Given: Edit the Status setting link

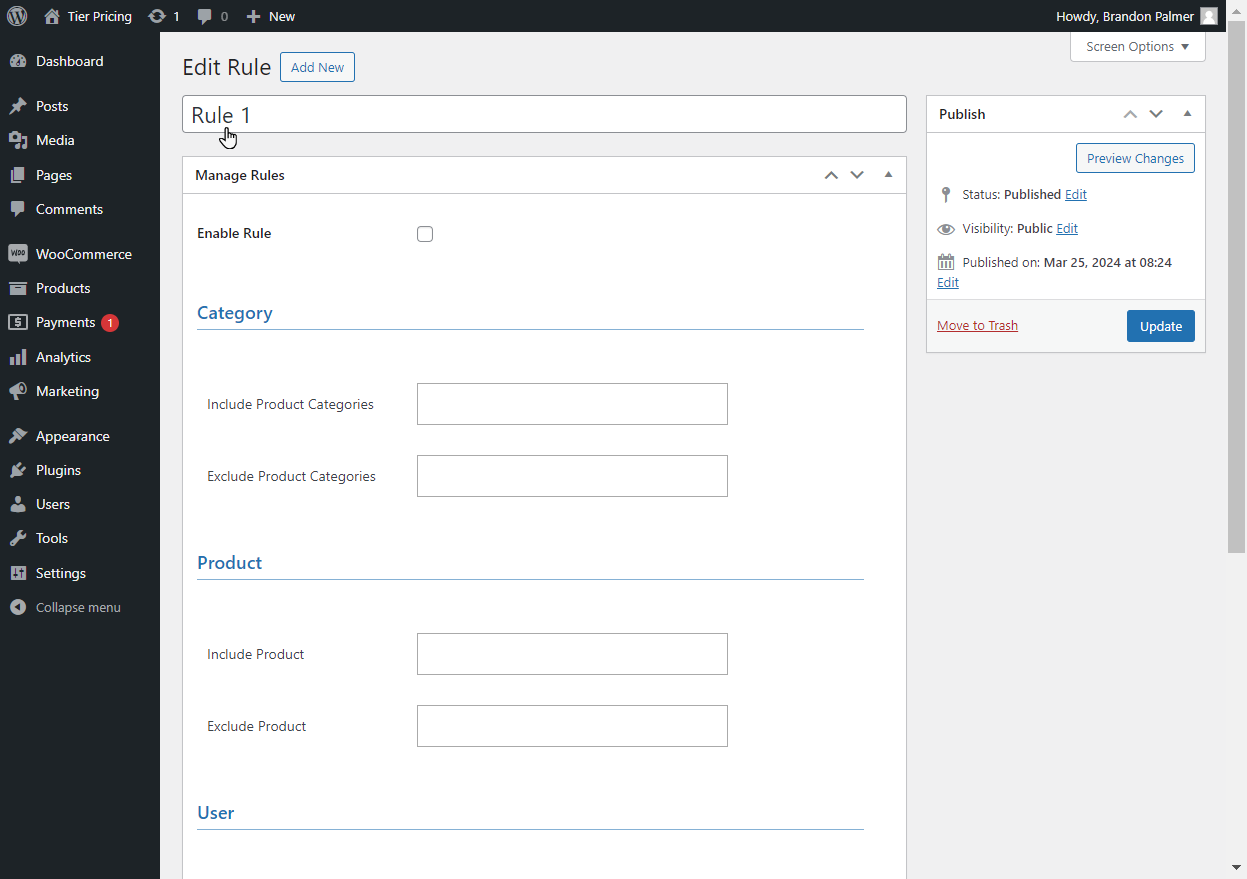Looking at the screenshot, I should point(1076,194).
